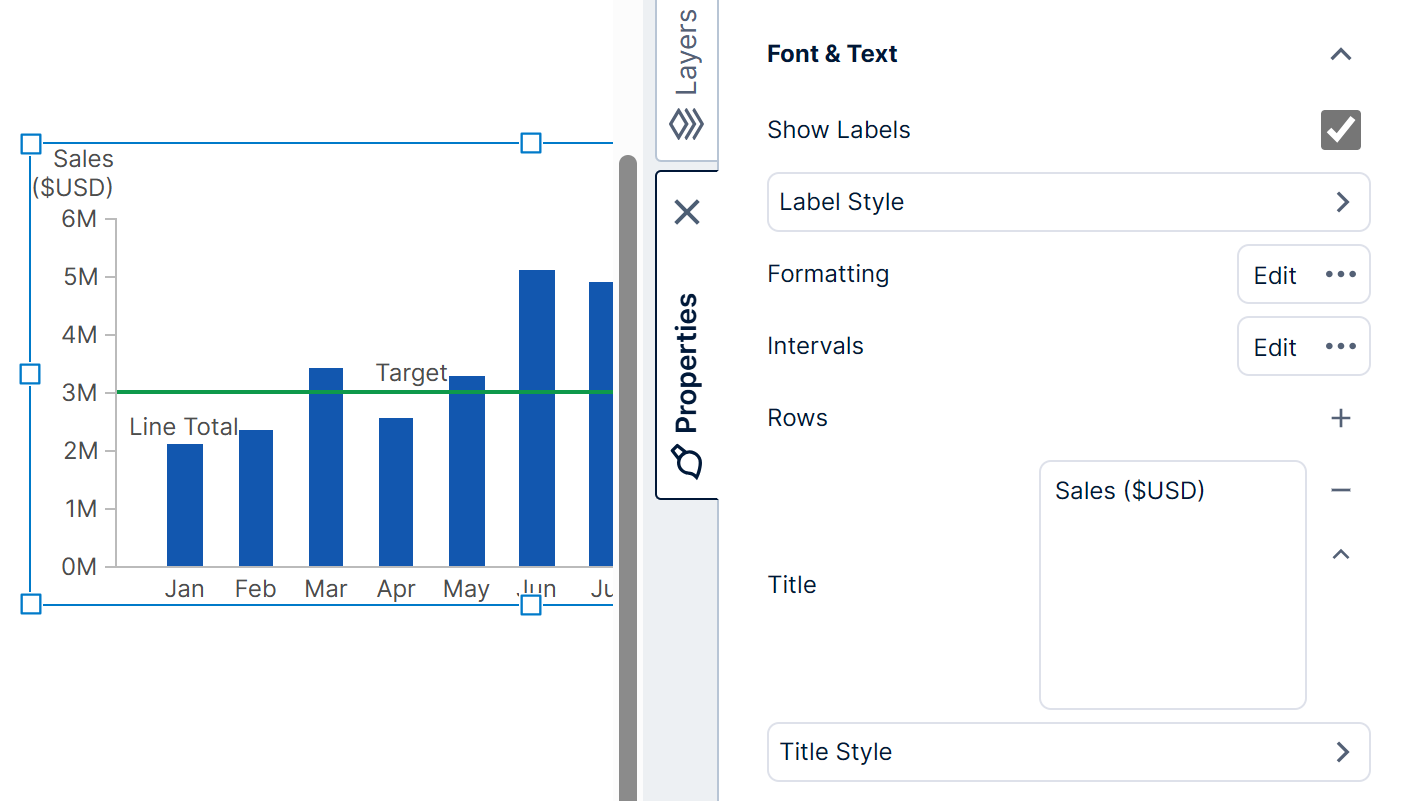The image size is (1417, 801).
Task: Add a row with the plus icon
Action: pos(1340,418)
